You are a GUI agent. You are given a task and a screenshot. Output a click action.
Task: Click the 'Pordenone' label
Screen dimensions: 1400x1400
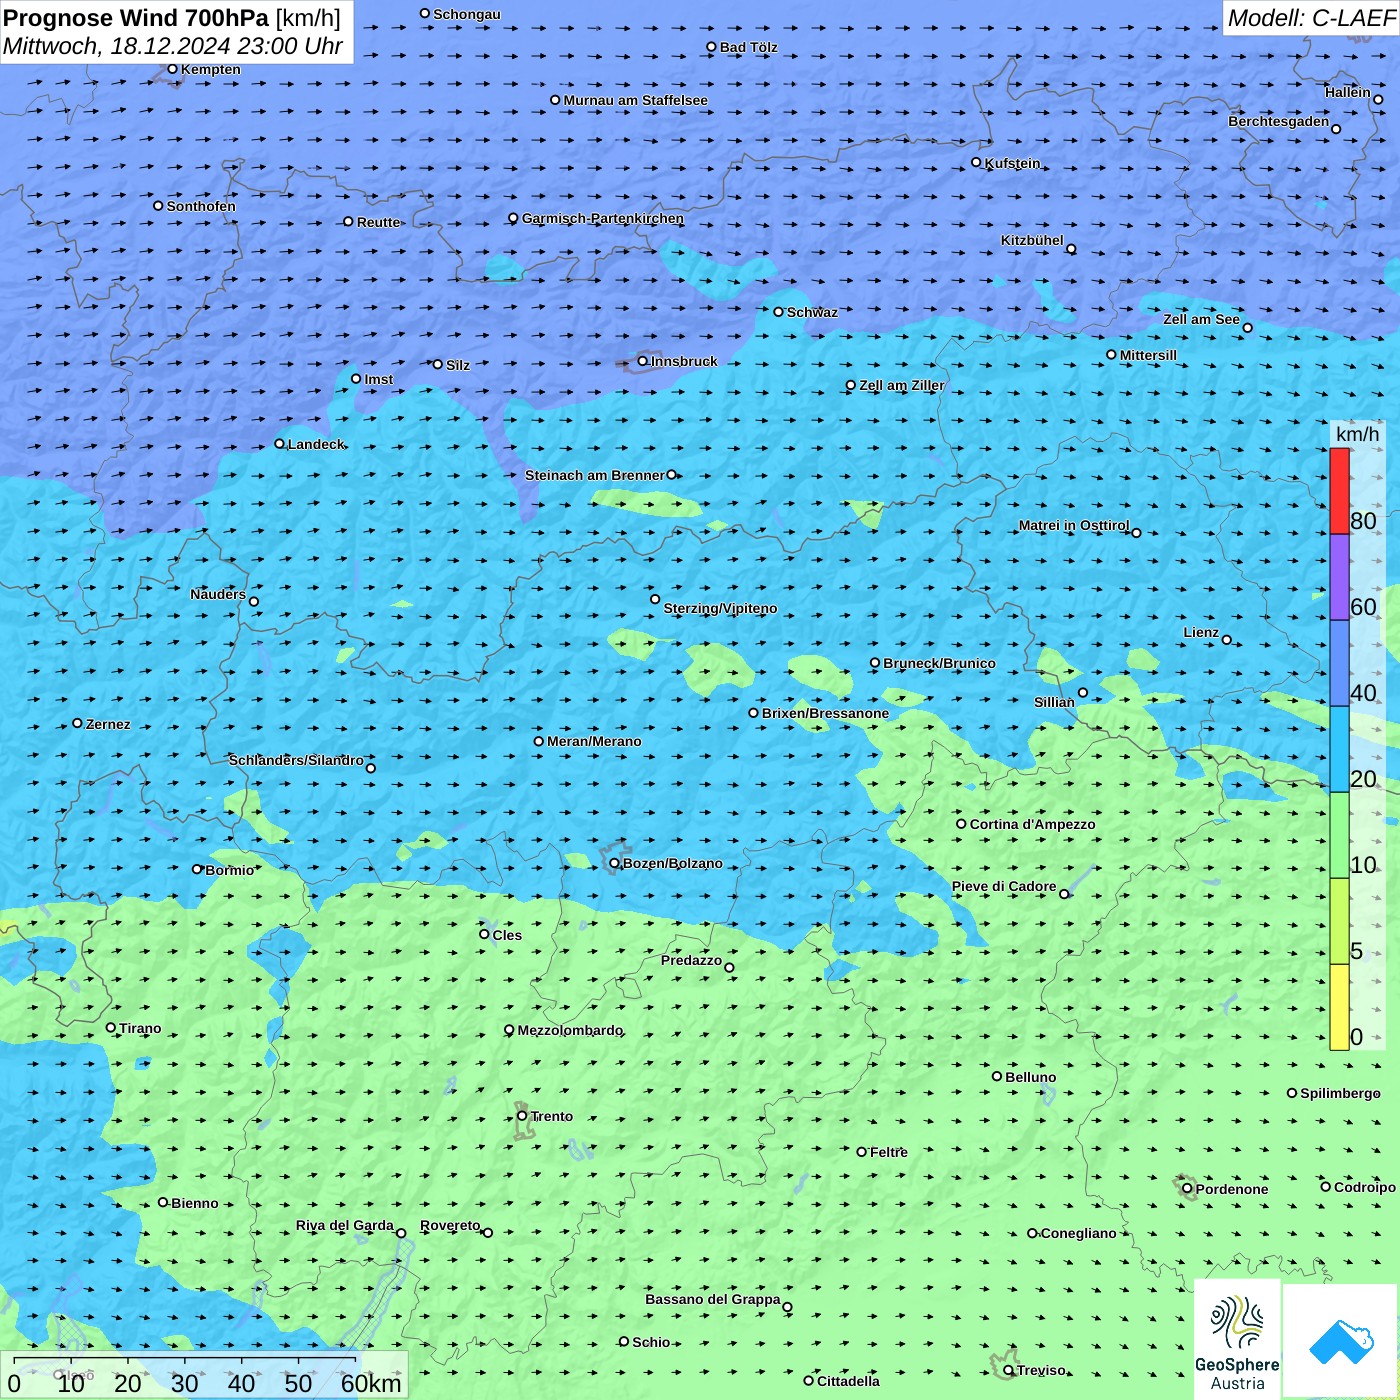[x=1232, y=1189]
